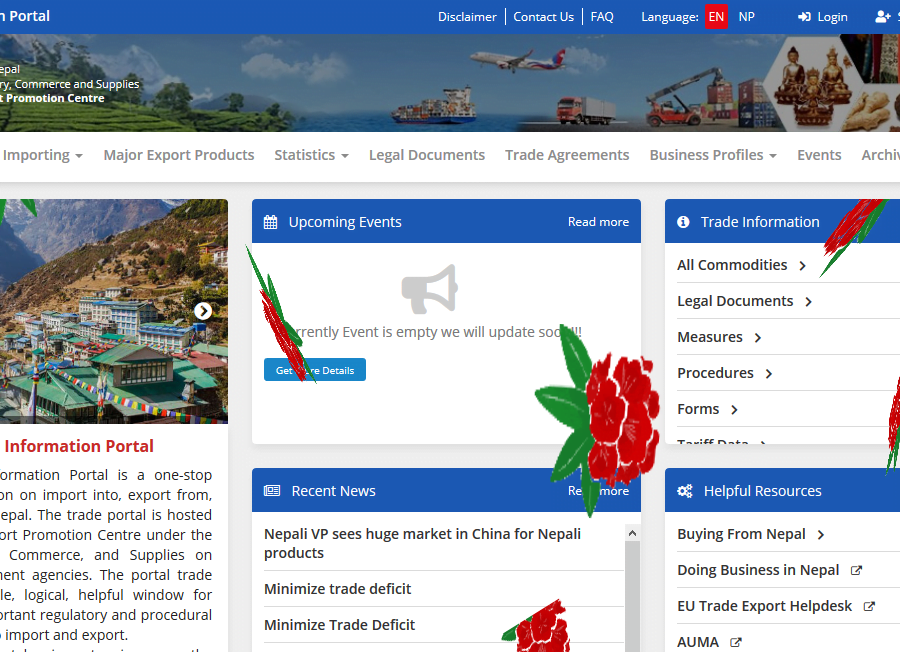Go to Trade Agreements in navigation bar
The image size is (900, 652).
(x=567, y=155)
